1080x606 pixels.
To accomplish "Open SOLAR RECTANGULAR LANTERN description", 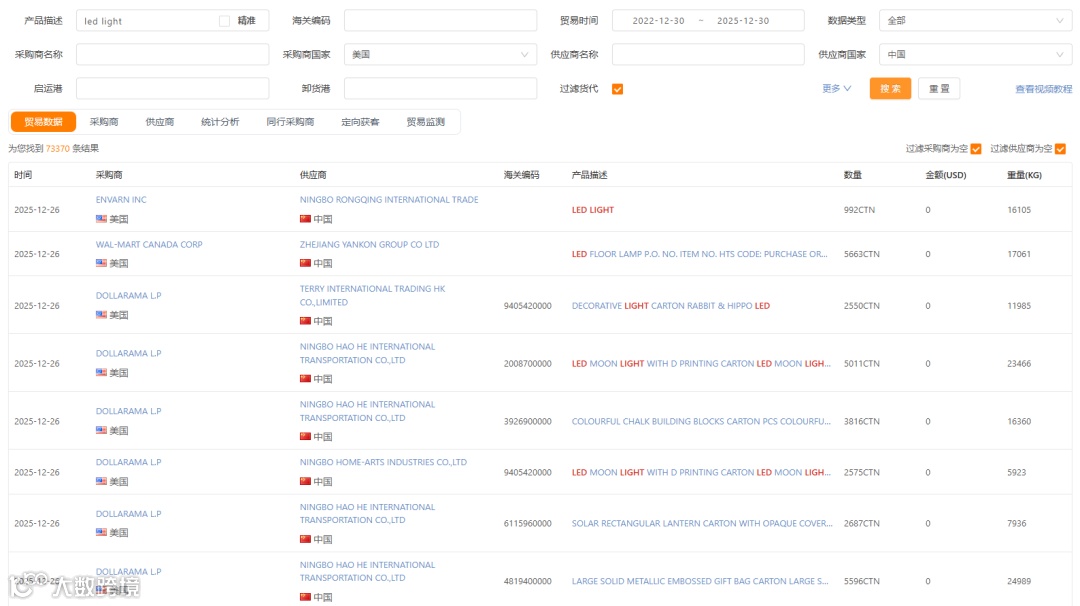I will pos(702,523).
